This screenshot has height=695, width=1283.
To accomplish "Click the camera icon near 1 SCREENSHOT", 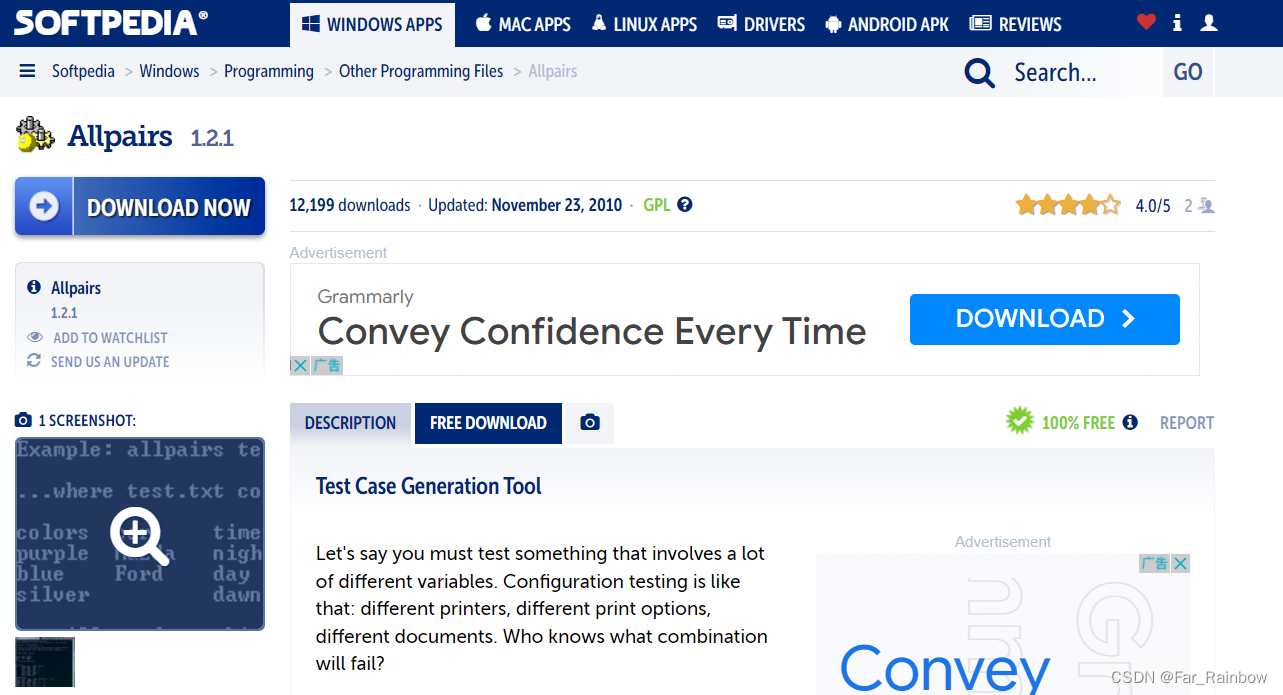I will (x=24, y=420).
